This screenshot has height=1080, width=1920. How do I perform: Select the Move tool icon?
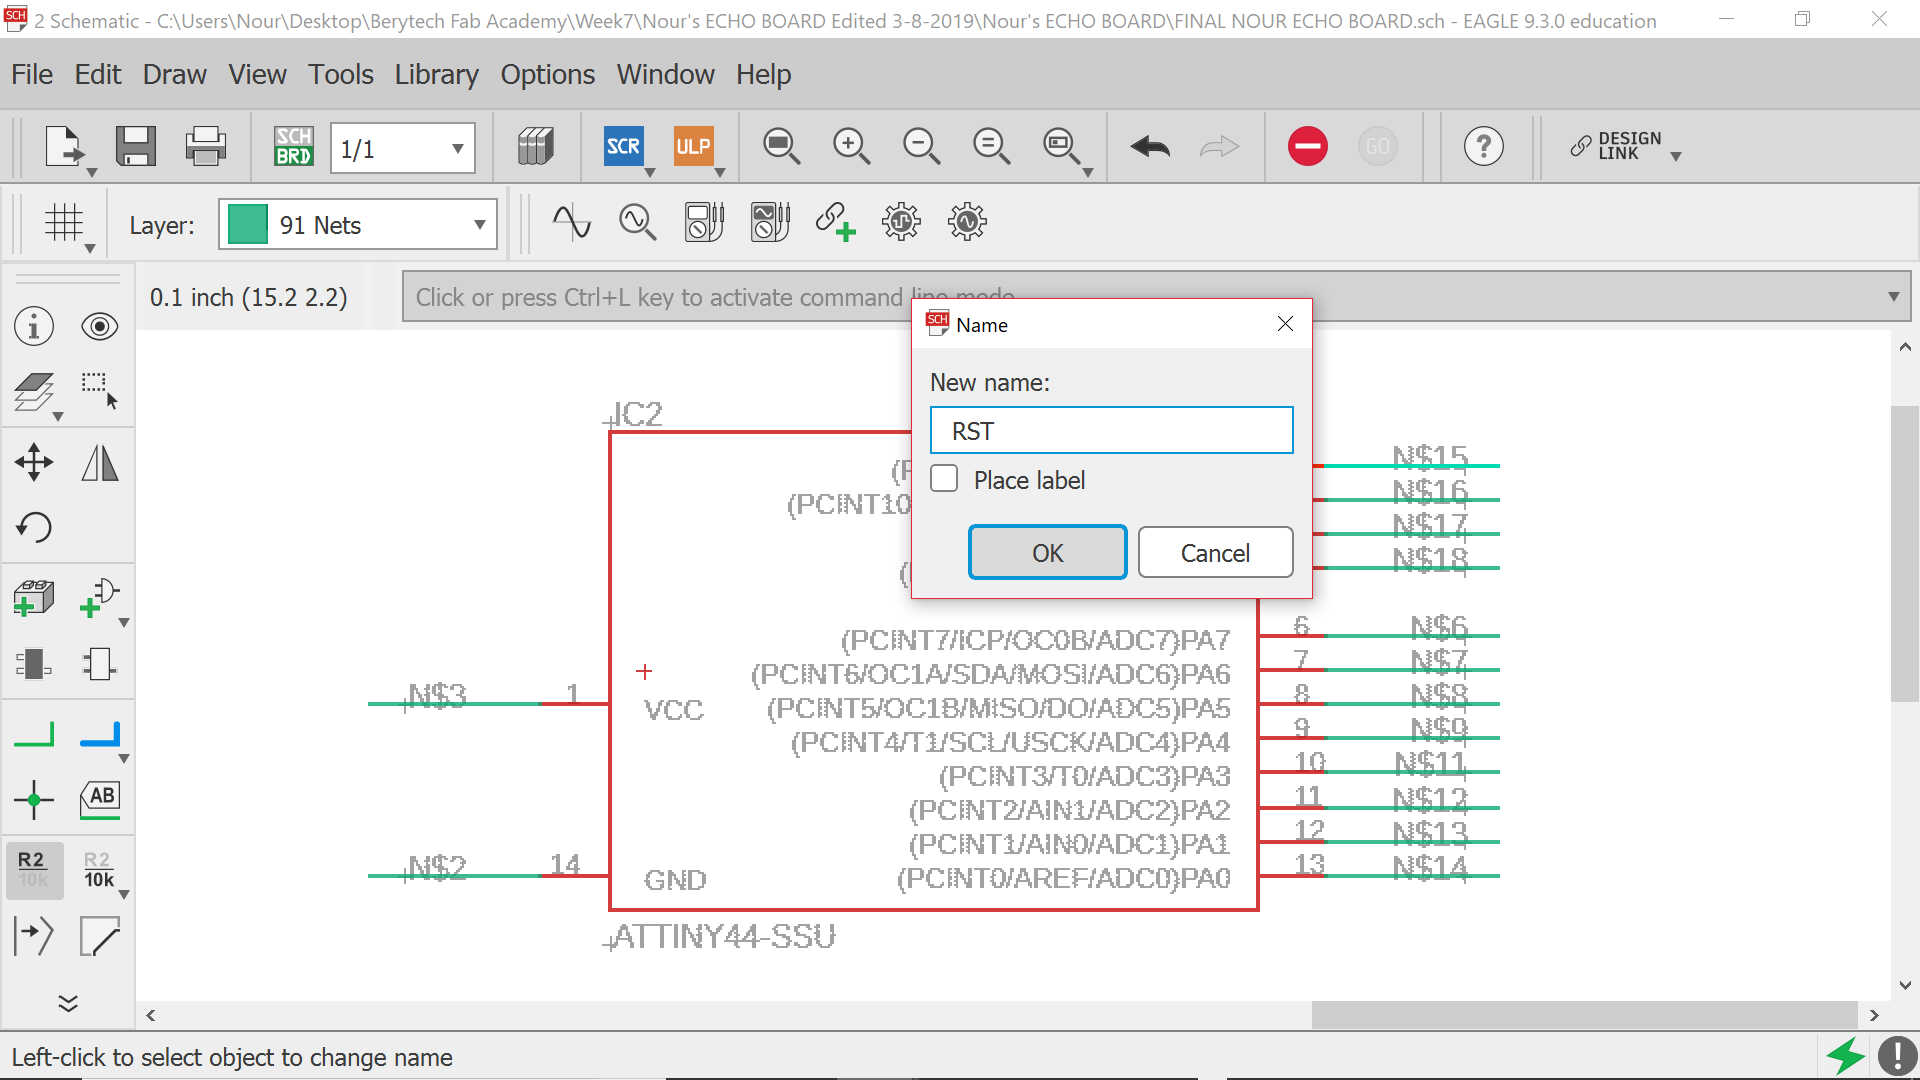click(34, 463)
